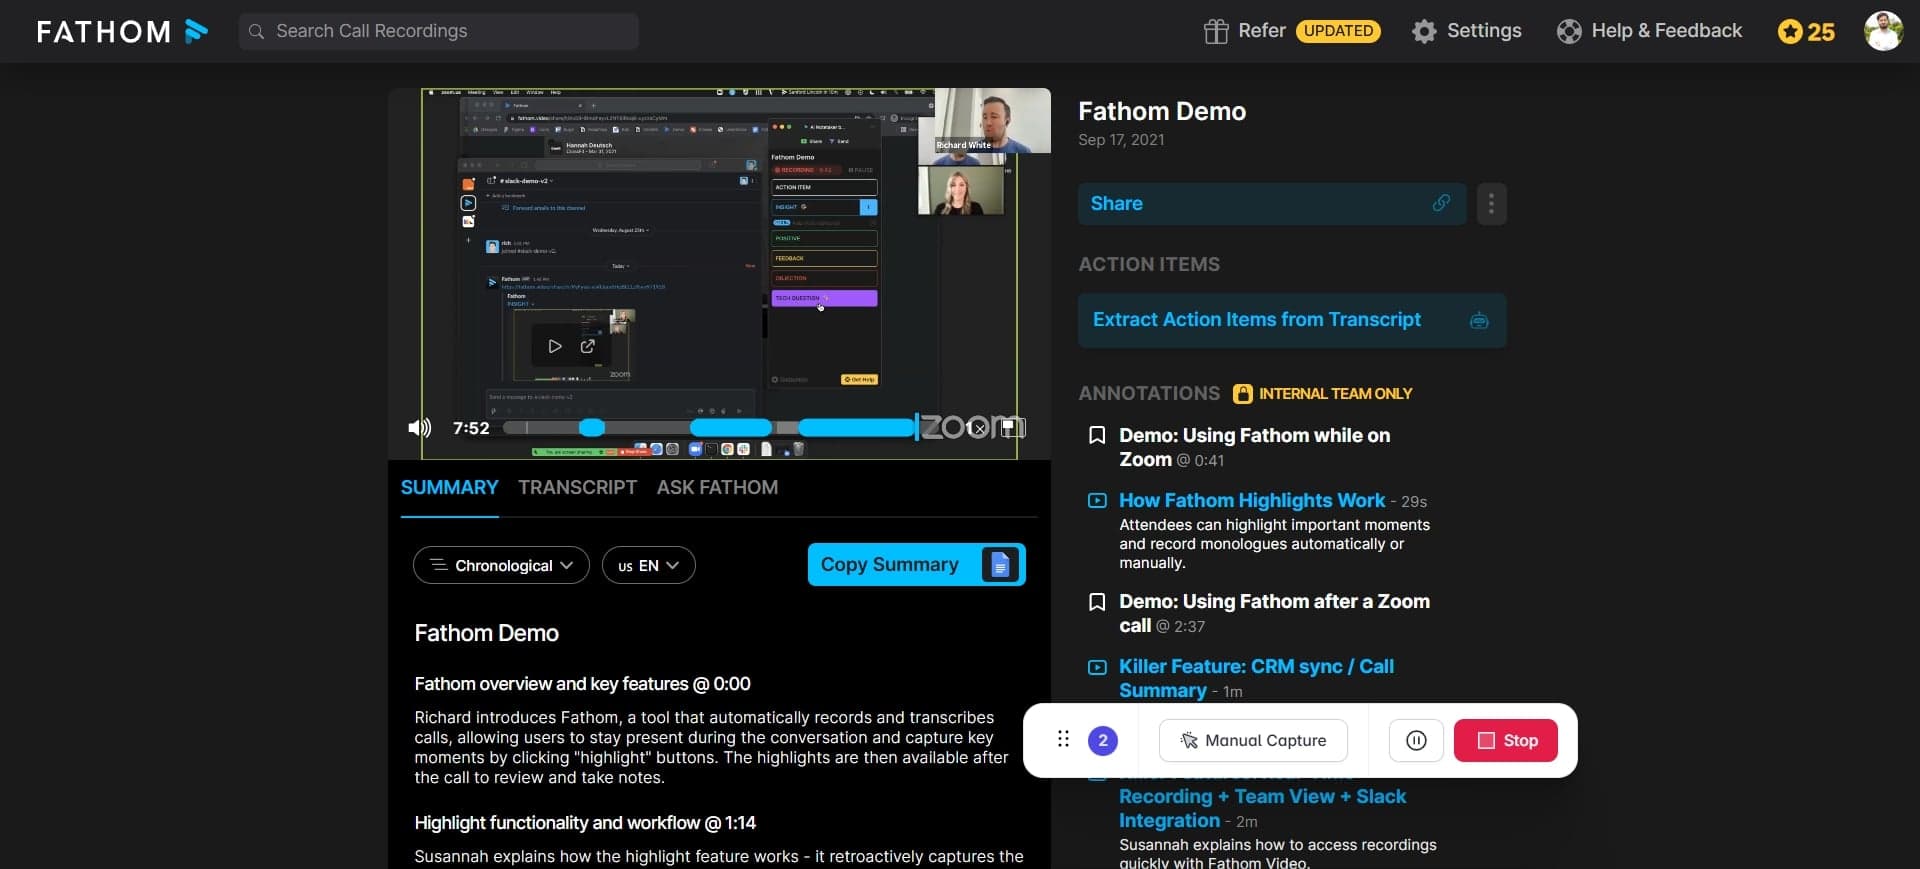Click the 29s duration next to Highlights Work
The width and height of the screenshot is (1920, 869).
[x=1414, y=502]
